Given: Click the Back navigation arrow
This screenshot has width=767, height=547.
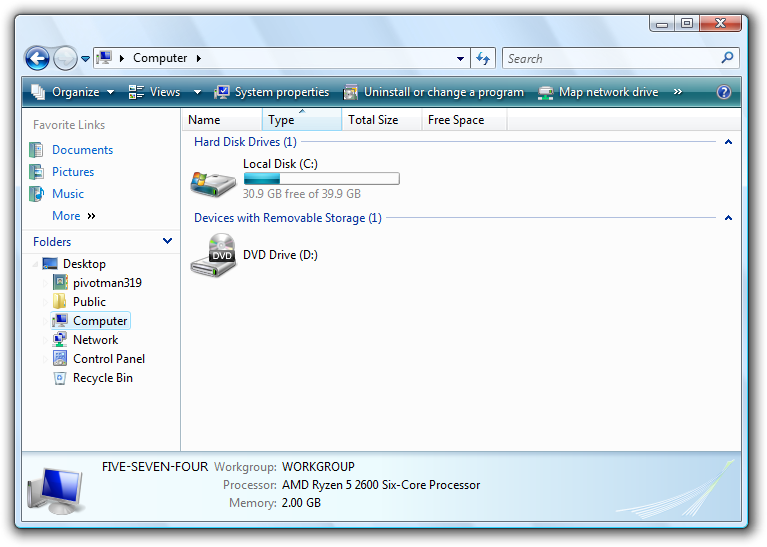Looking at the screenshot, I should [37, 59].
